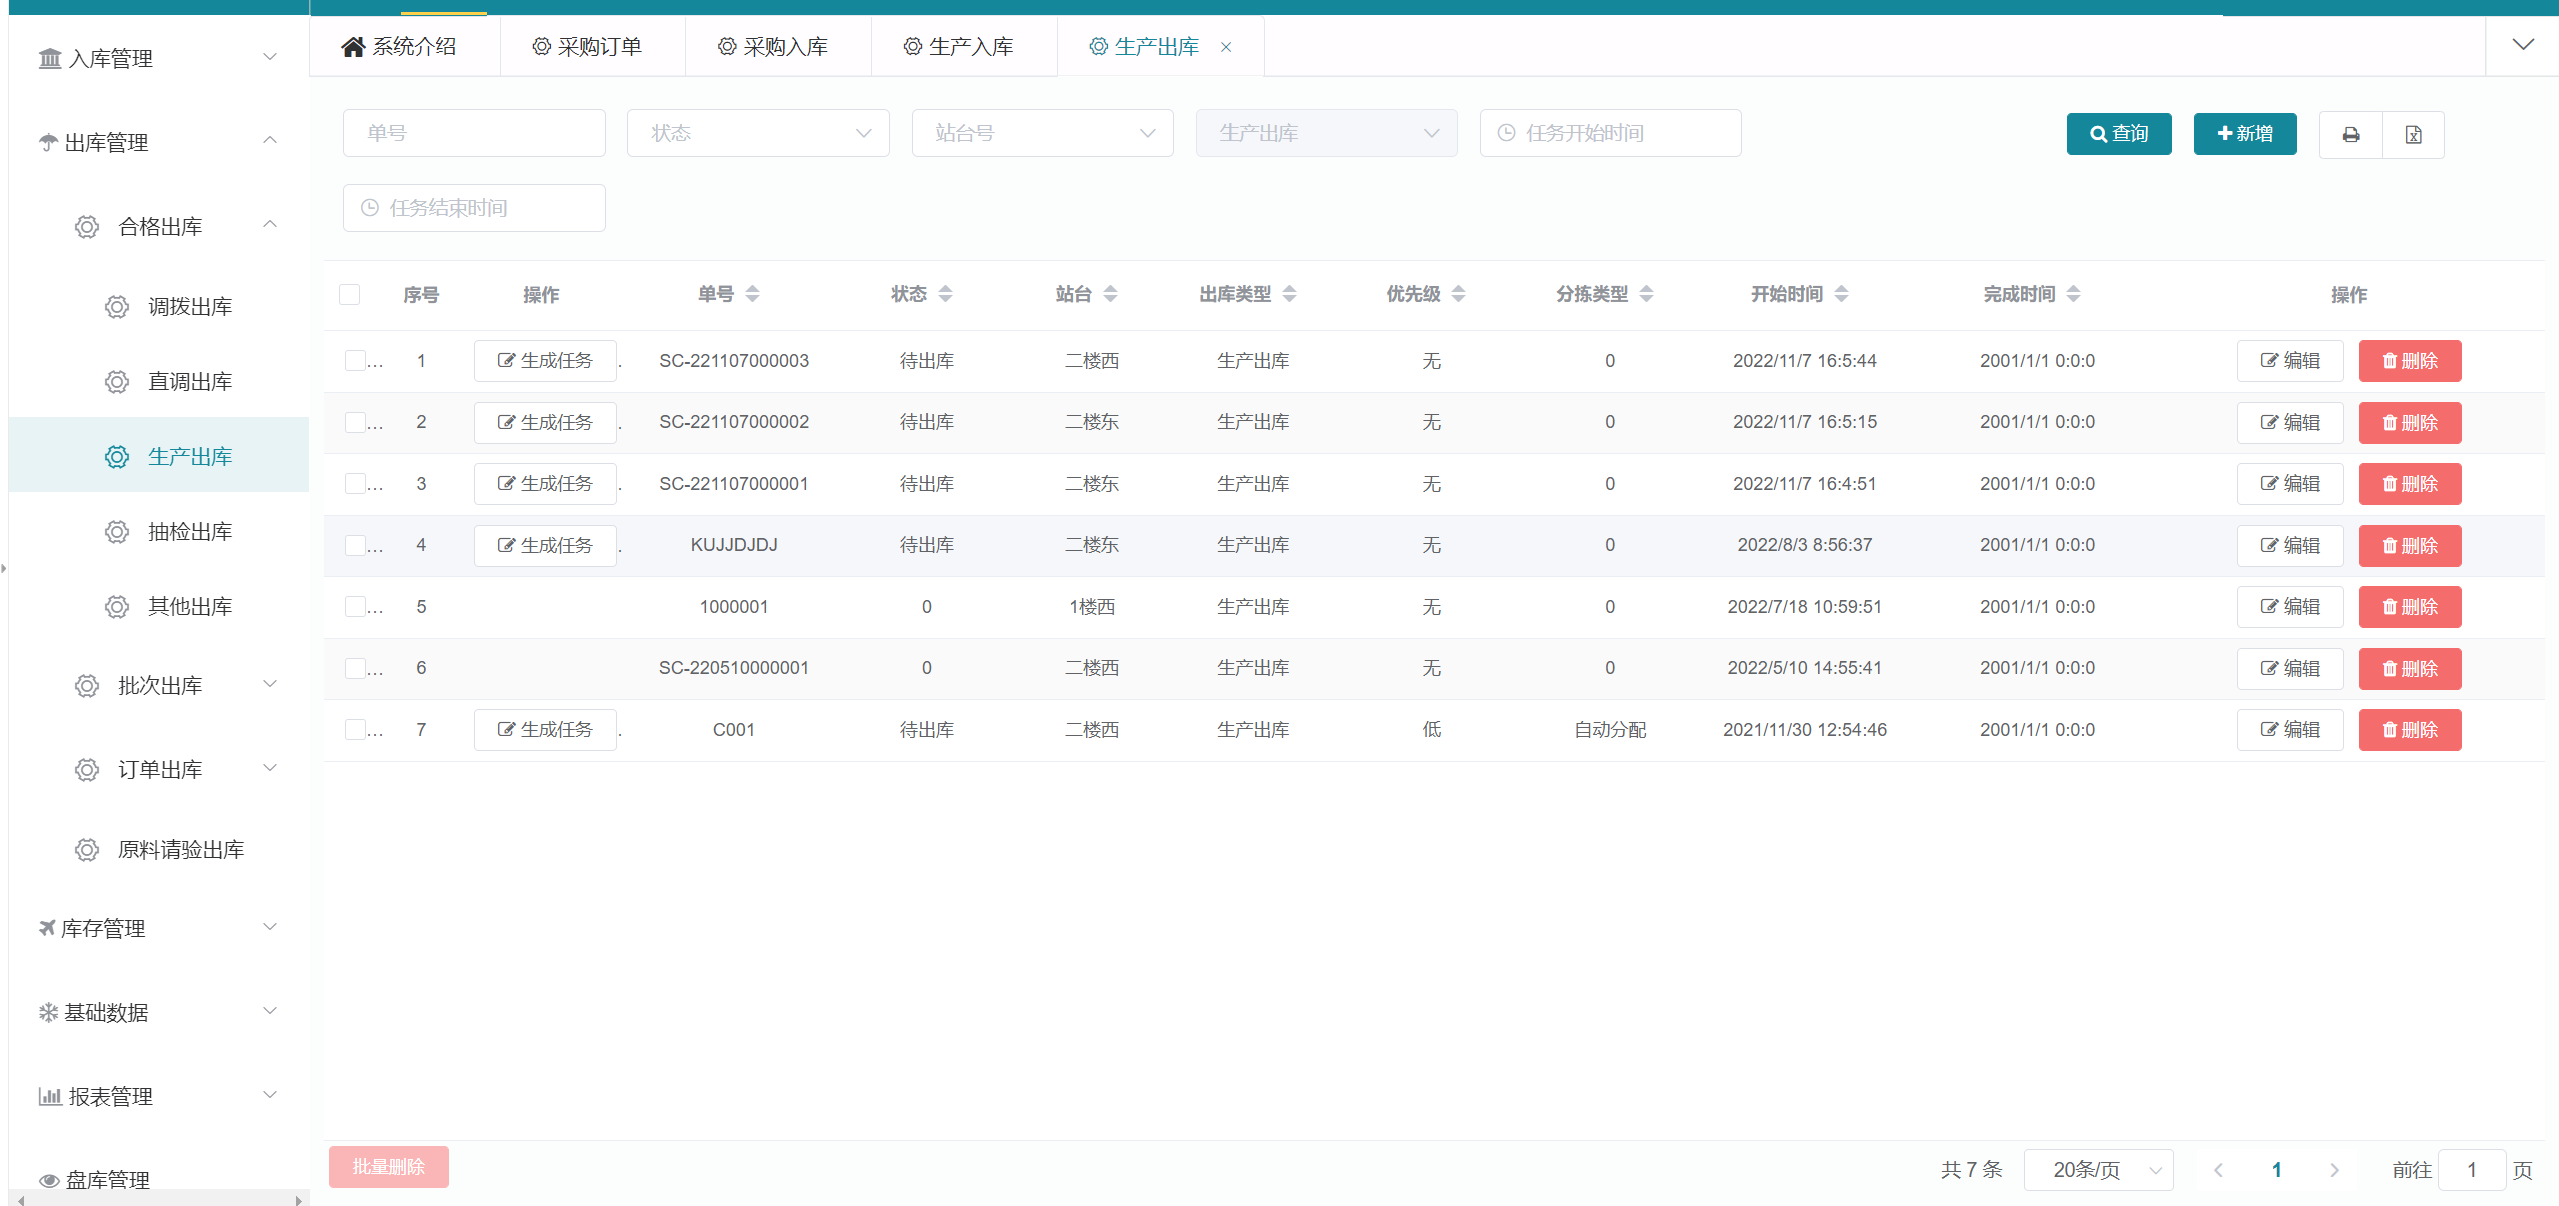Sort by 站台 using its sort arrows
This screenshot has height=1206, width=2559.
[1111, 294]
